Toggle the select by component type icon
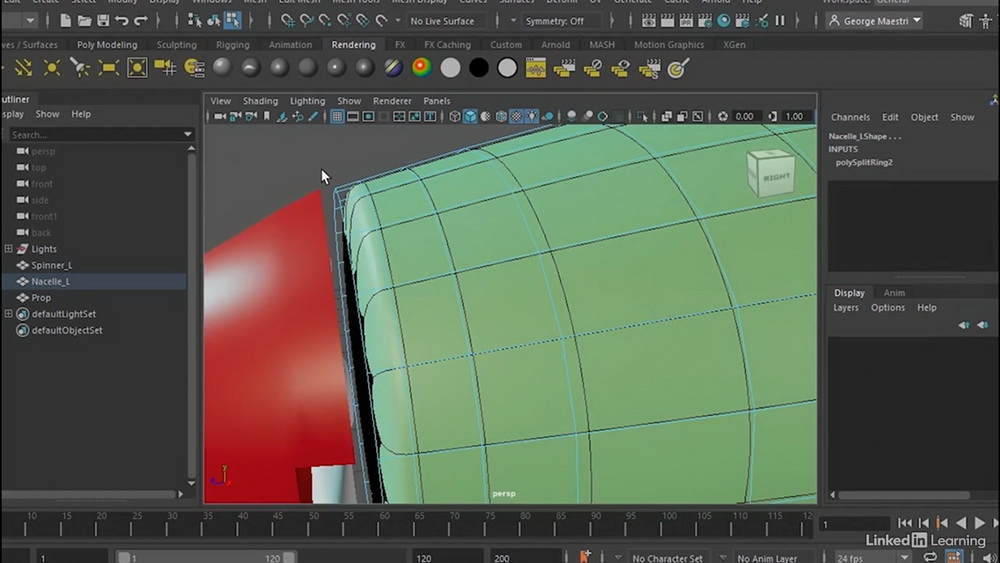The image size is (1000, 563). 232,21
